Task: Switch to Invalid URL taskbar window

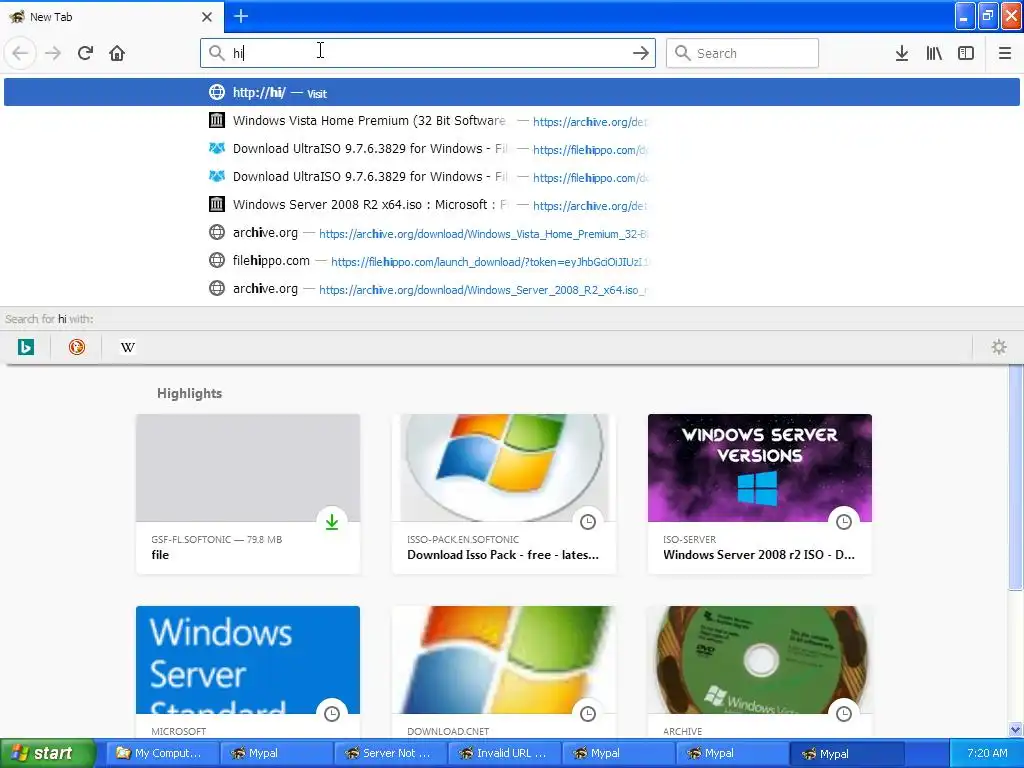Action: 504,753
